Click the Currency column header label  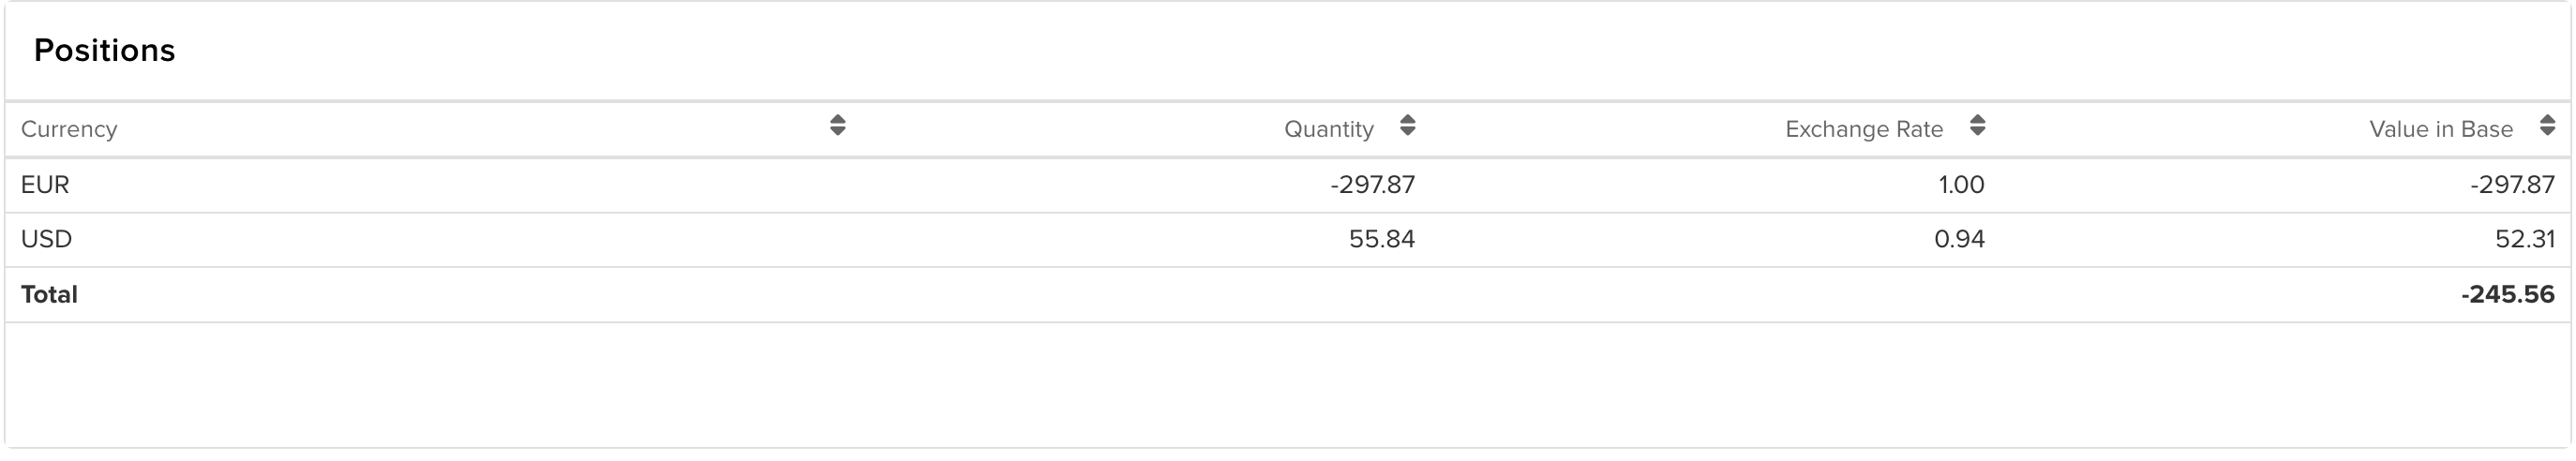pos(69,129)
